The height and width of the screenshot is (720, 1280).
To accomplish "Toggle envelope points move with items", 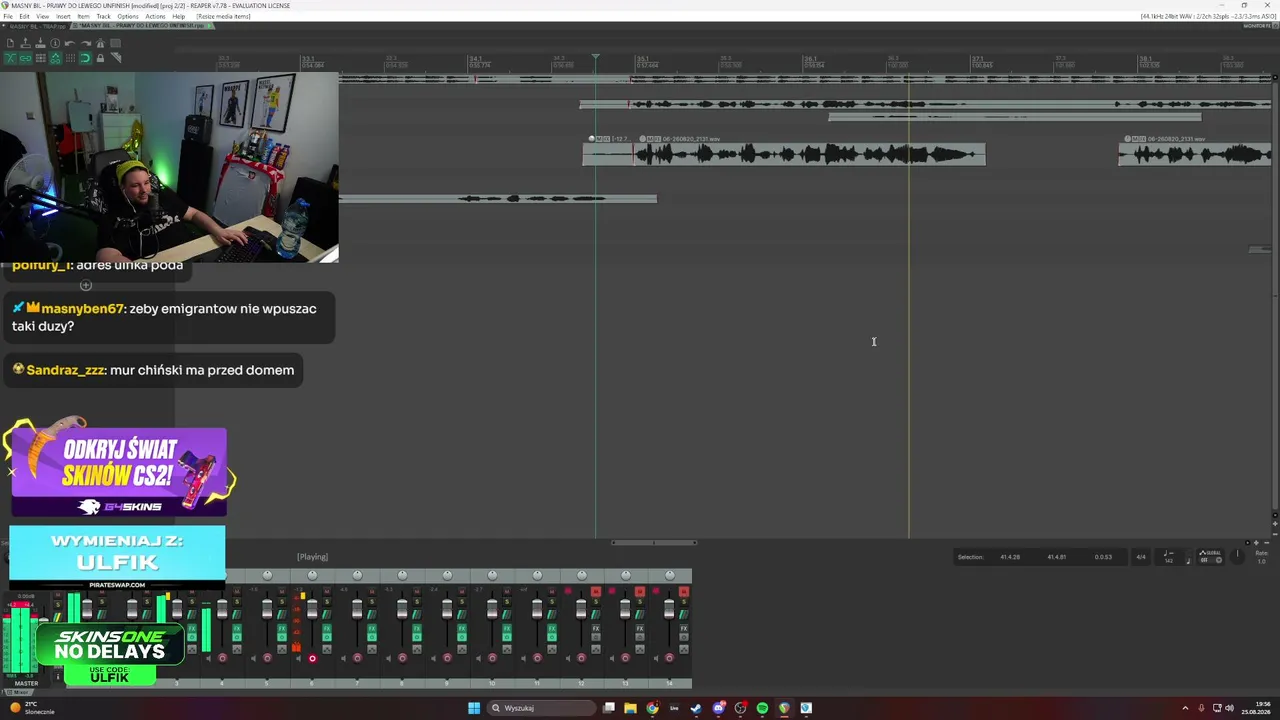I will click(55, 58).
